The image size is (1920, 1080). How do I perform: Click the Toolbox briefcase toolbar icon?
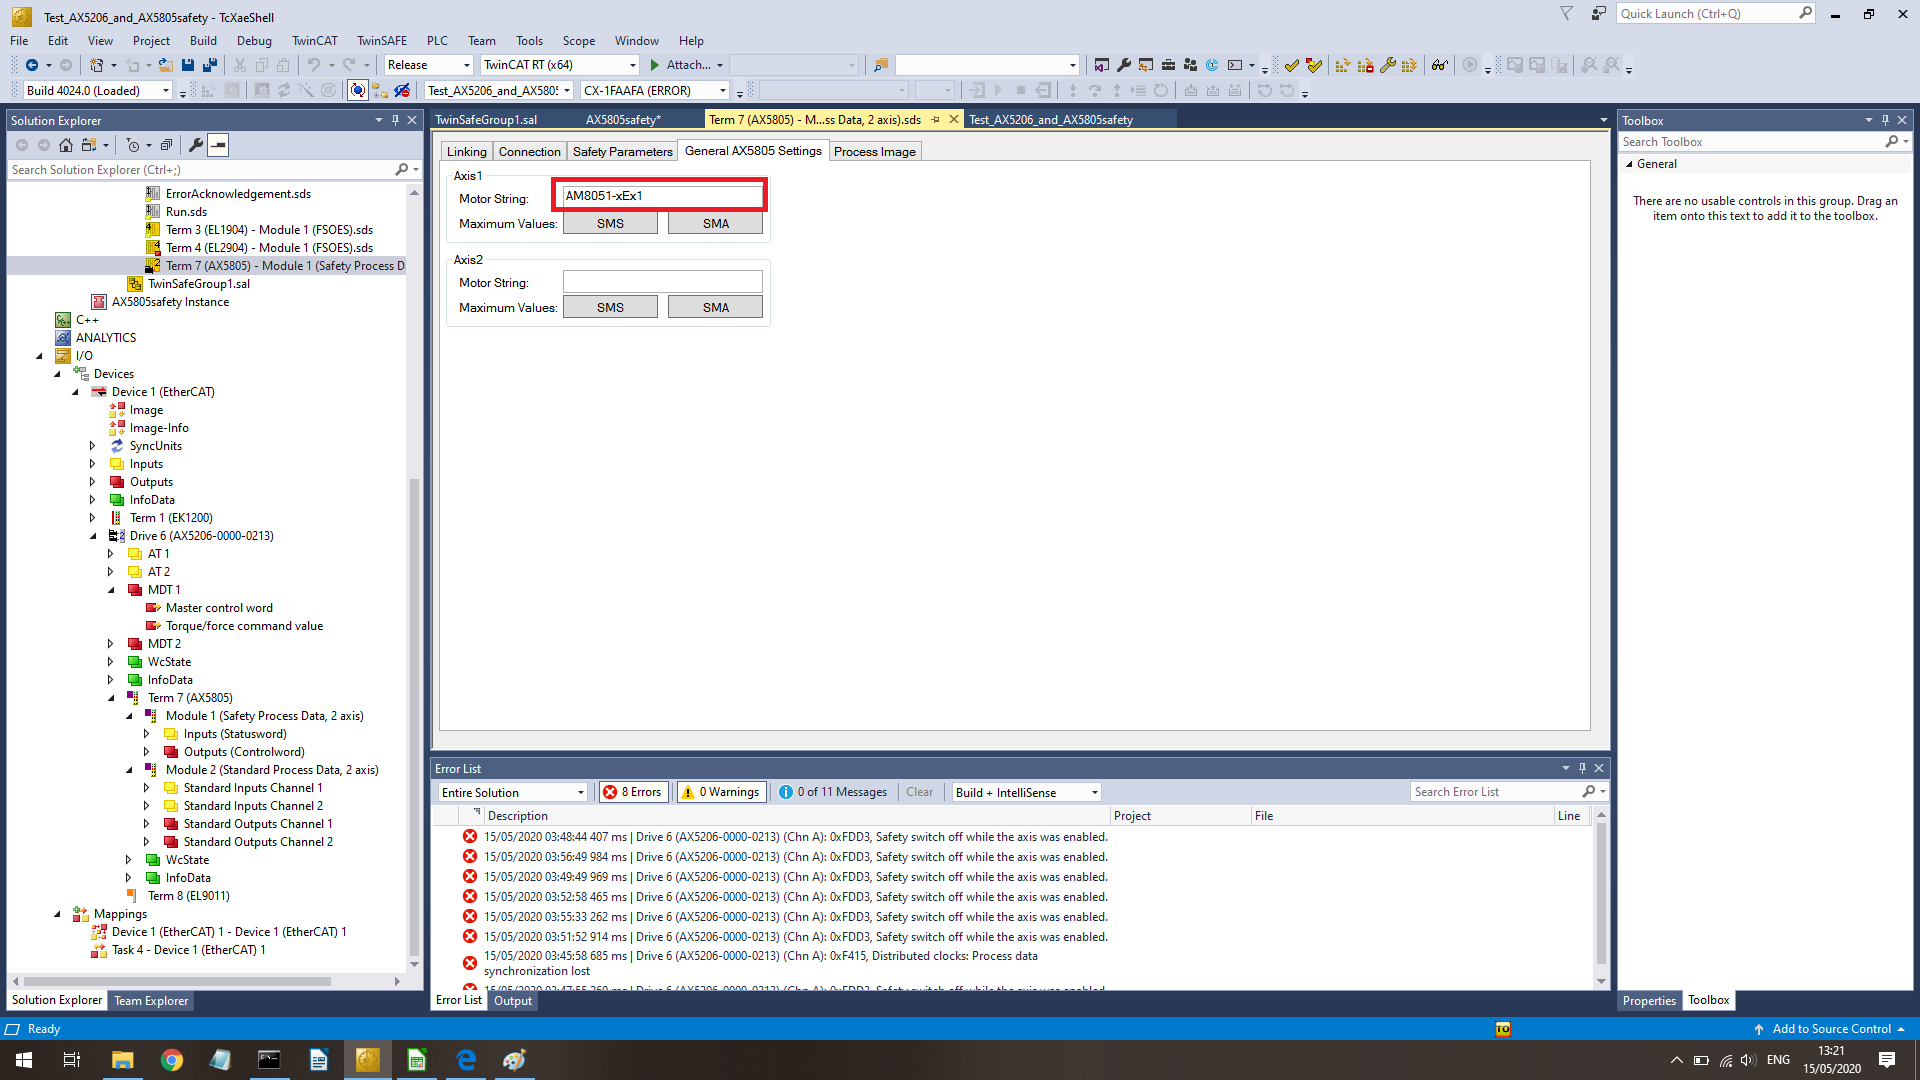(x=1168, y=65)
